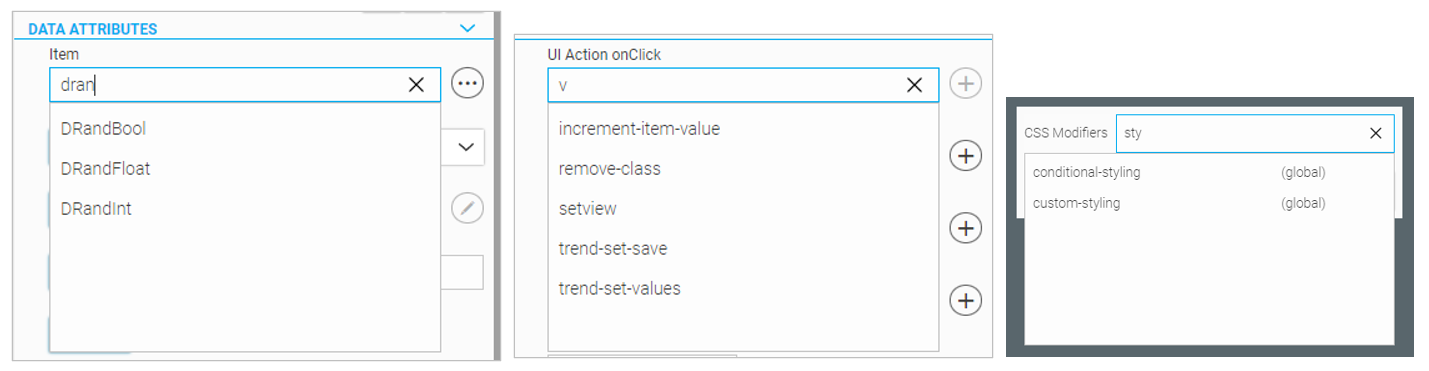1429x371 pixels.
Task: Collapse the Data Attributes section
Action: (x=466, y=29)
